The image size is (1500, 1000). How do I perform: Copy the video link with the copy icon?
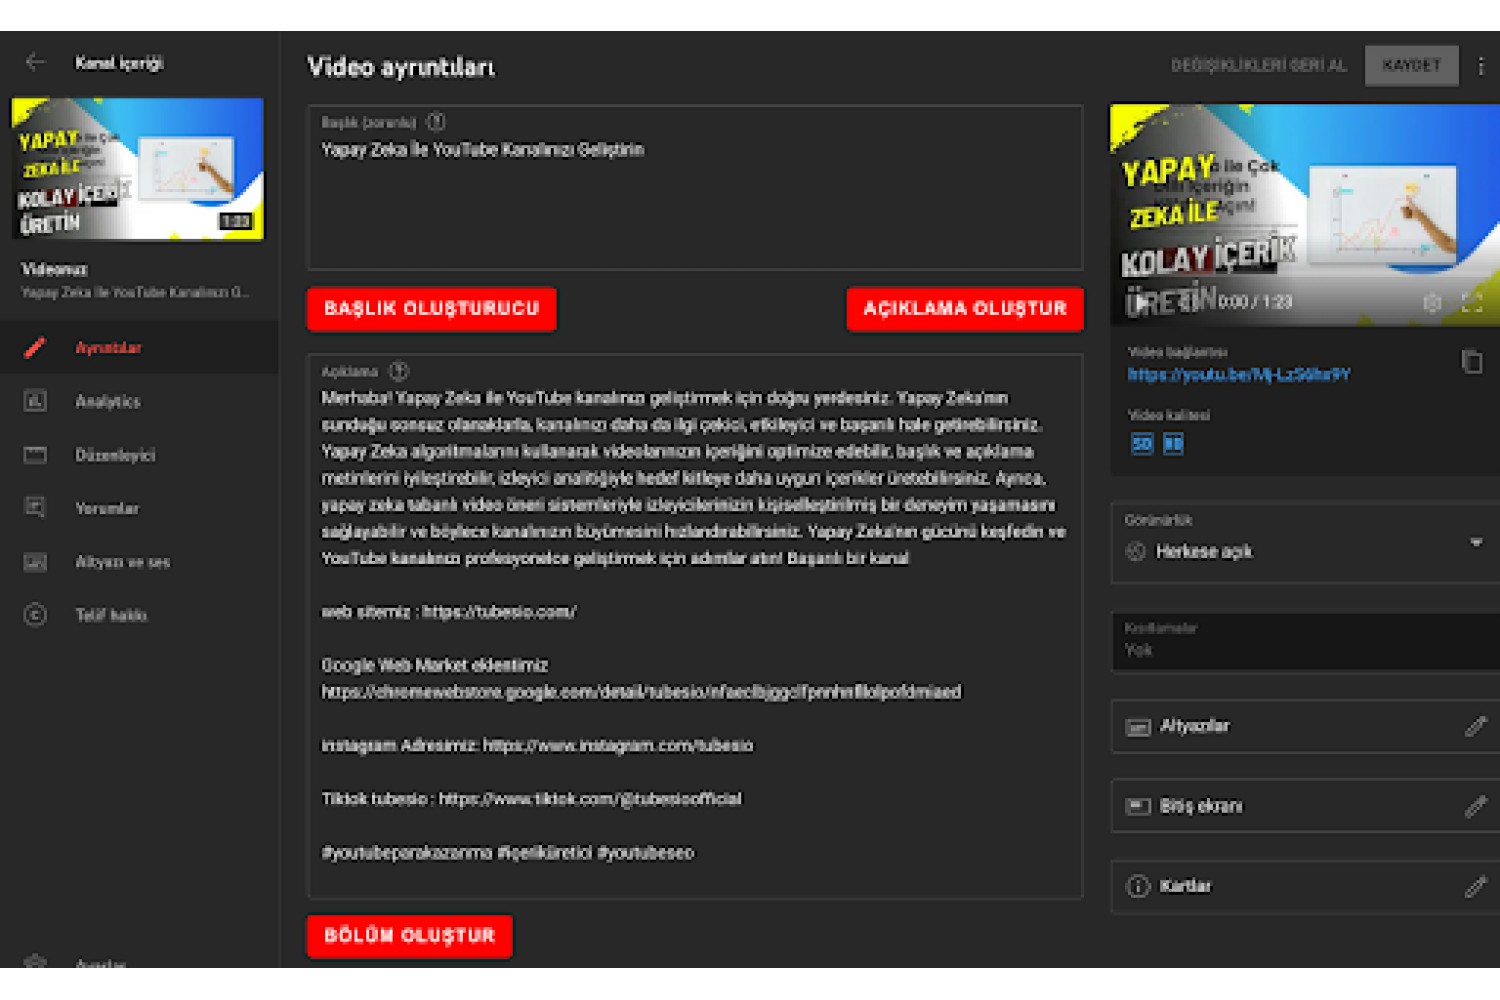[x=1472, y=362]
